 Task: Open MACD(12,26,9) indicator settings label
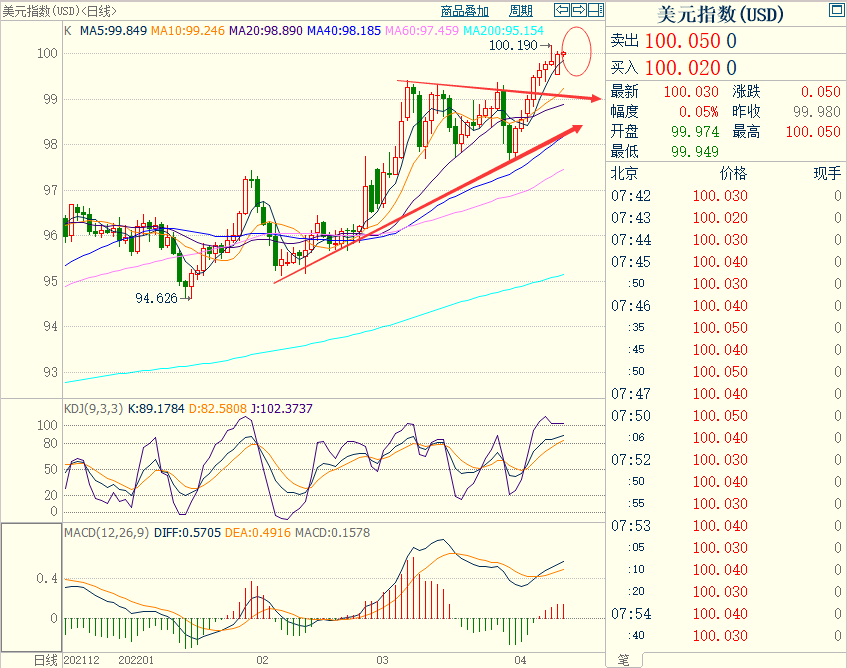pos(105,533)
